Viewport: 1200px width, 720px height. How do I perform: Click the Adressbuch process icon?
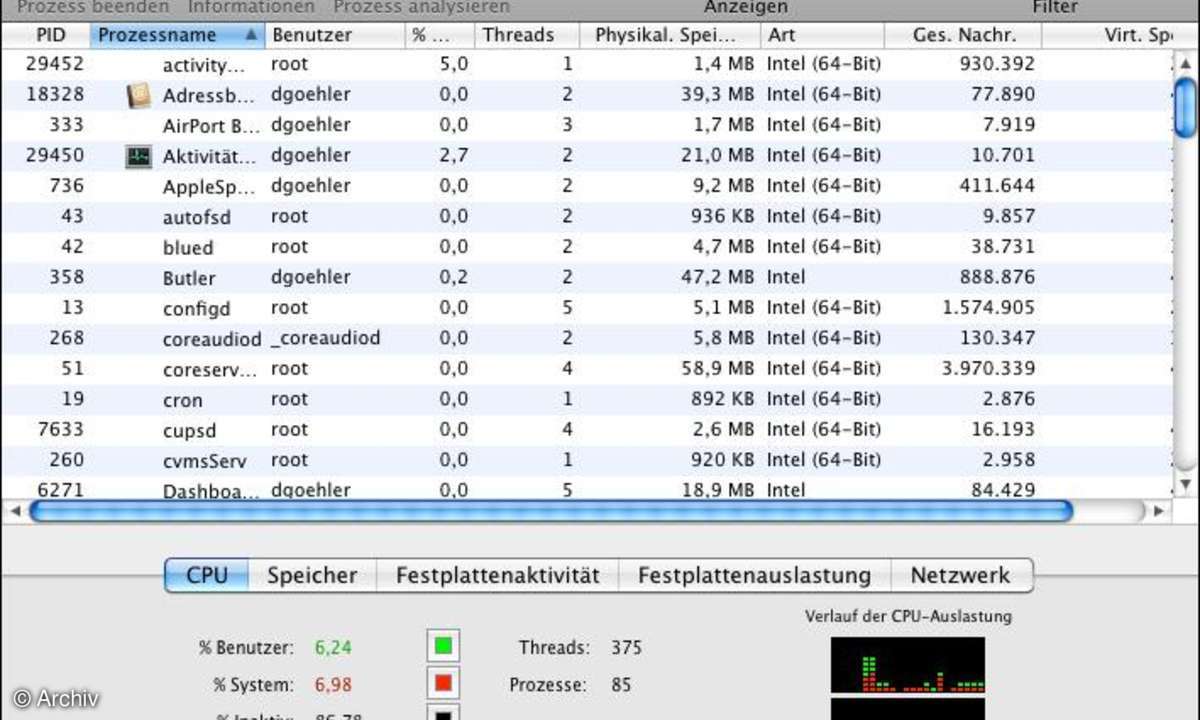pos(139,94)
